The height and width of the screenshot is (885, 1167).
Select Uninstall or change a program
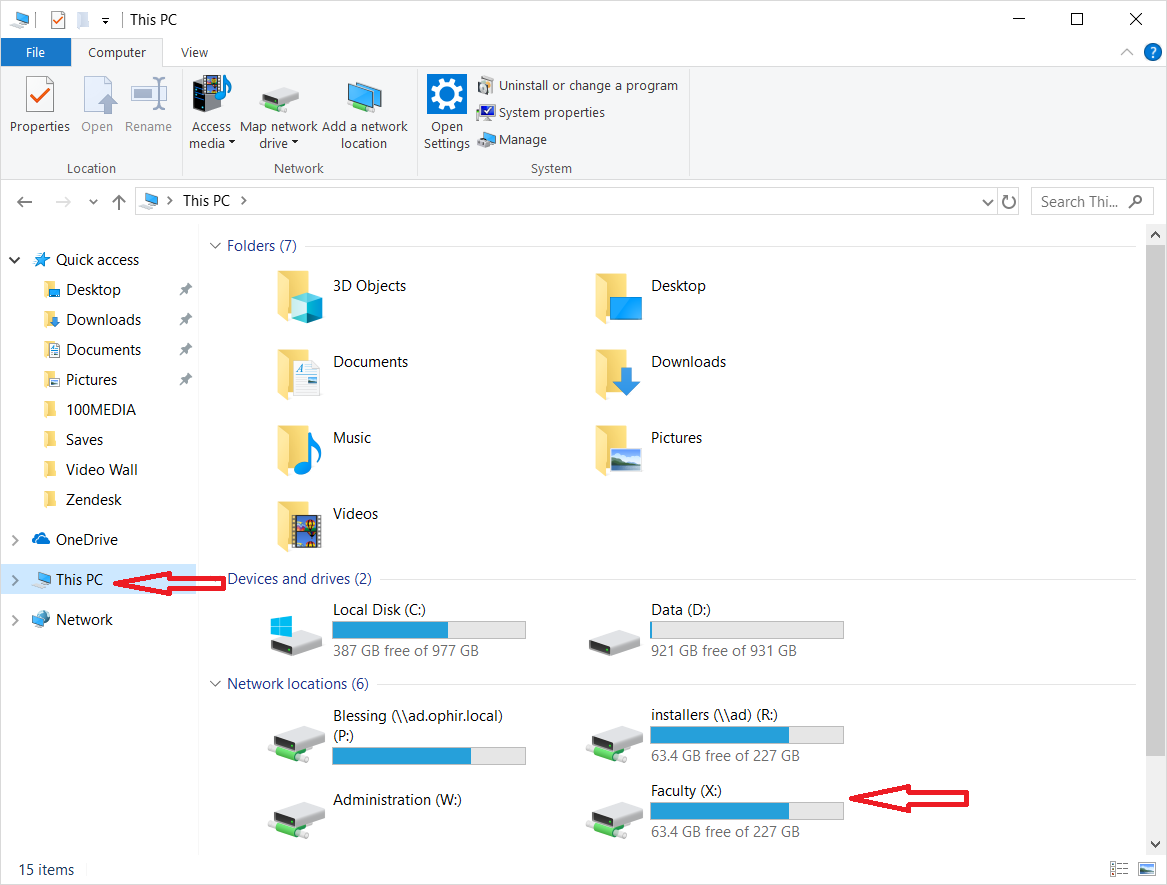click(x=578, y=86)
